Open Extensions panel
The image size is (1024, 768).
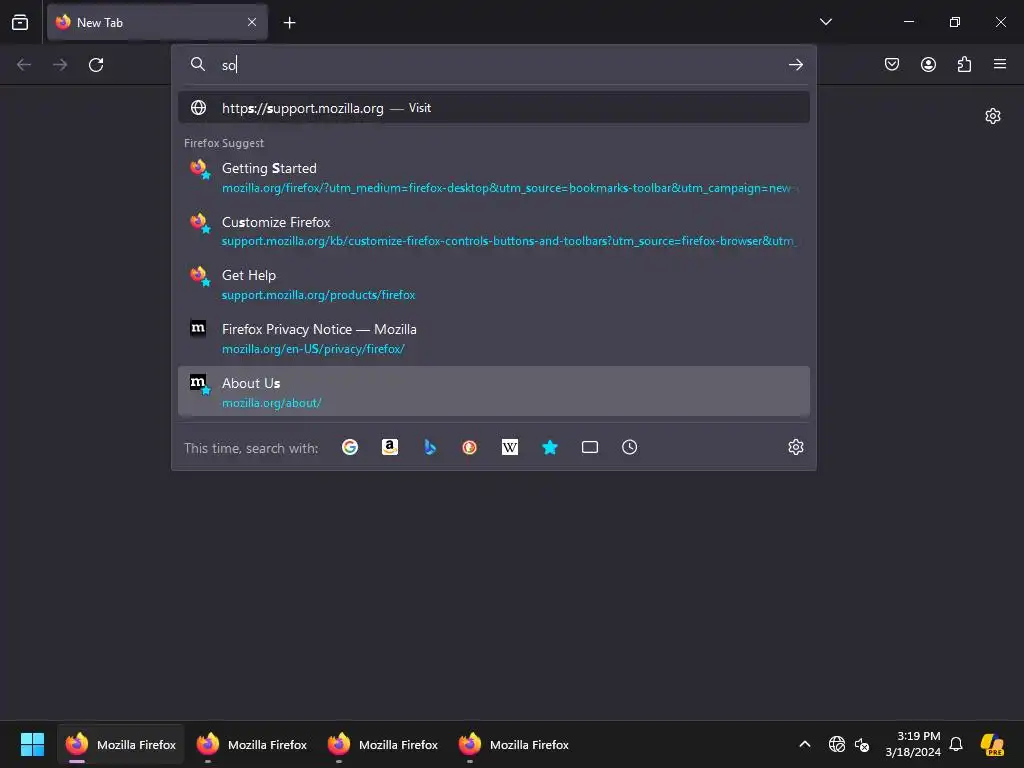(x=964, y=64)
